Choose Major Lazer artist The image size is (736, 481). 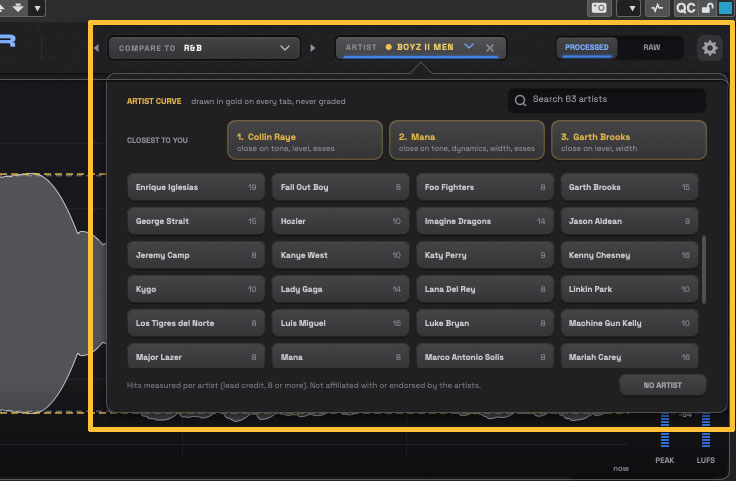coord(196,356)
